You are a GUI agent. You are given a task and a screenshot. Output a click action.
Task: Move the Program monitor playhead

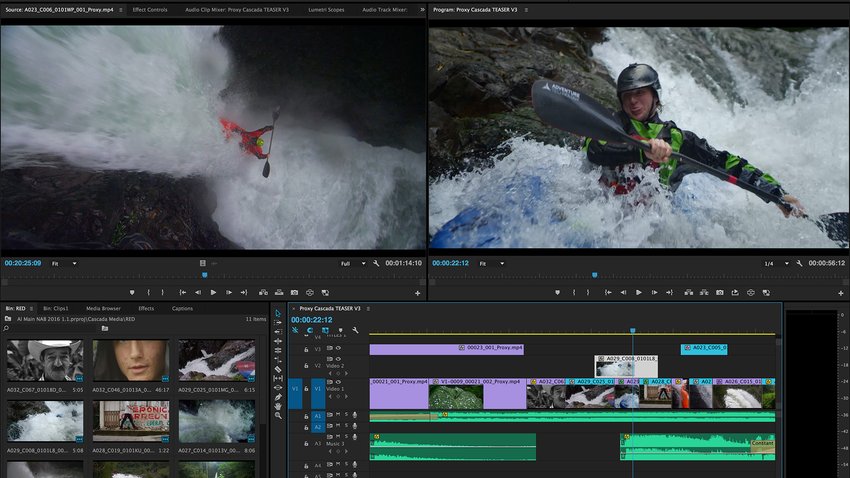click(595, 275)
